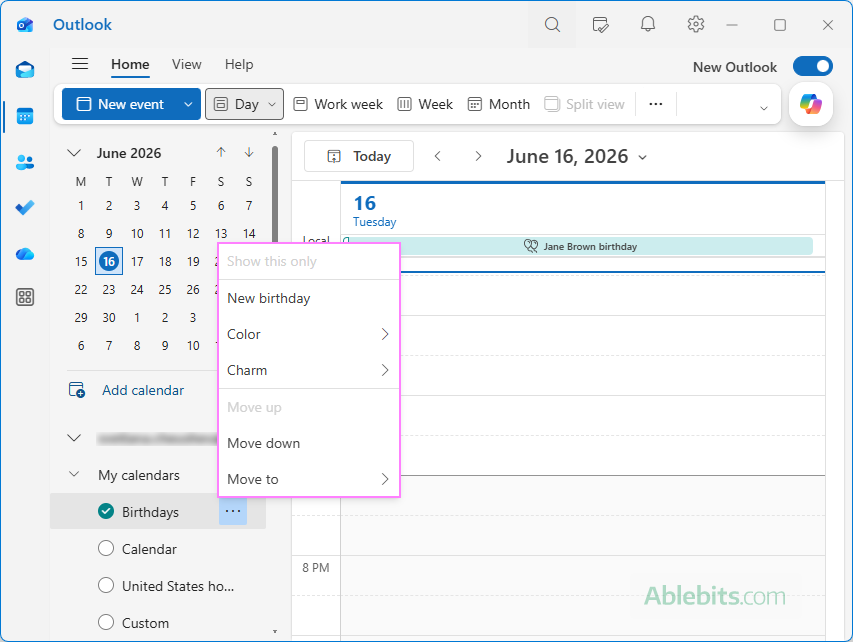Expand the Charm submenu
The image size is (853, 642).
coord(309,370)
